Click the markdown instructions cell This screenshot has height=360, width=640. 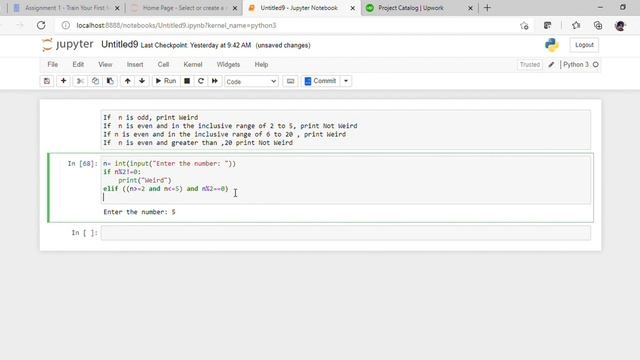click(346, 130)
